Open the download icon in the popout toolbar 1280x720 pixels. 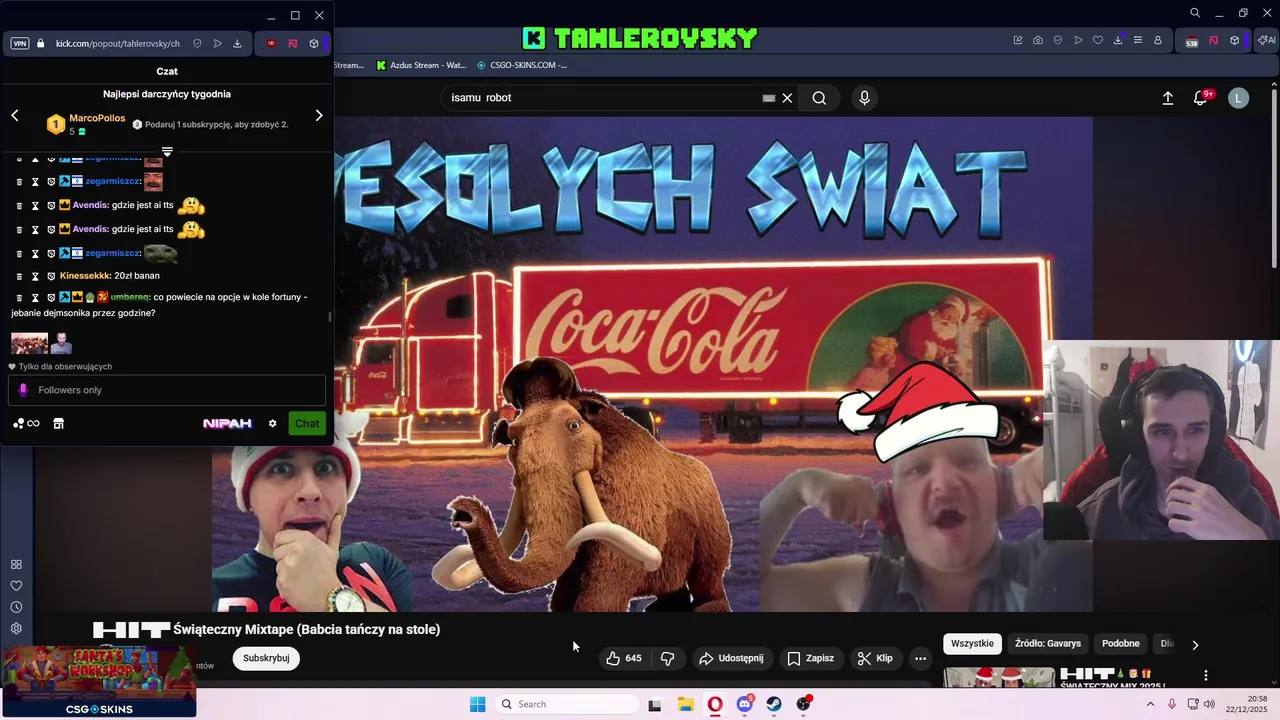point(237,44)
